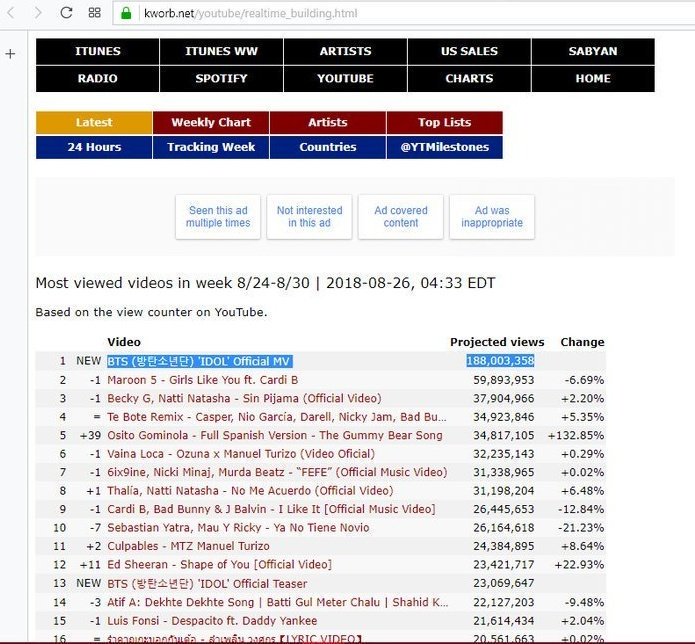Click 'Based on the view counter' text
695x644 pixels.
click(x=151, y=312)
